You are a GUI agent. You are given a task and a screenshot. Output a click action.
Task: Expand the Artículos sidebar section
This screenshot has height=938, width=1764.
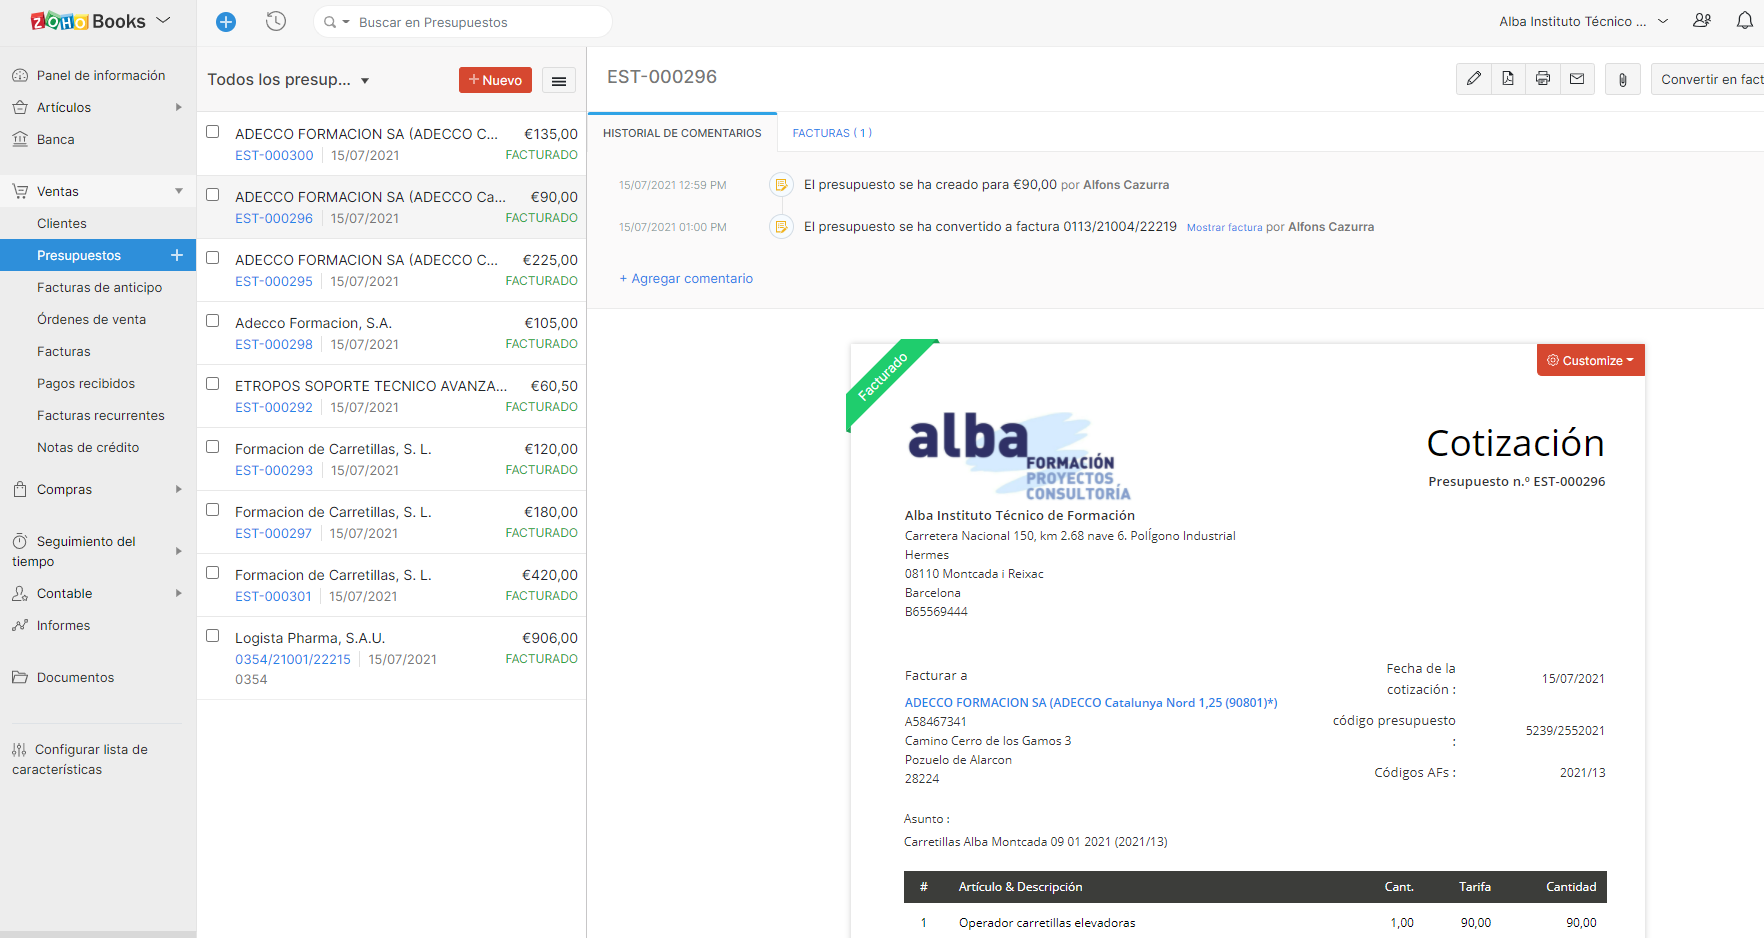point(179,107)
